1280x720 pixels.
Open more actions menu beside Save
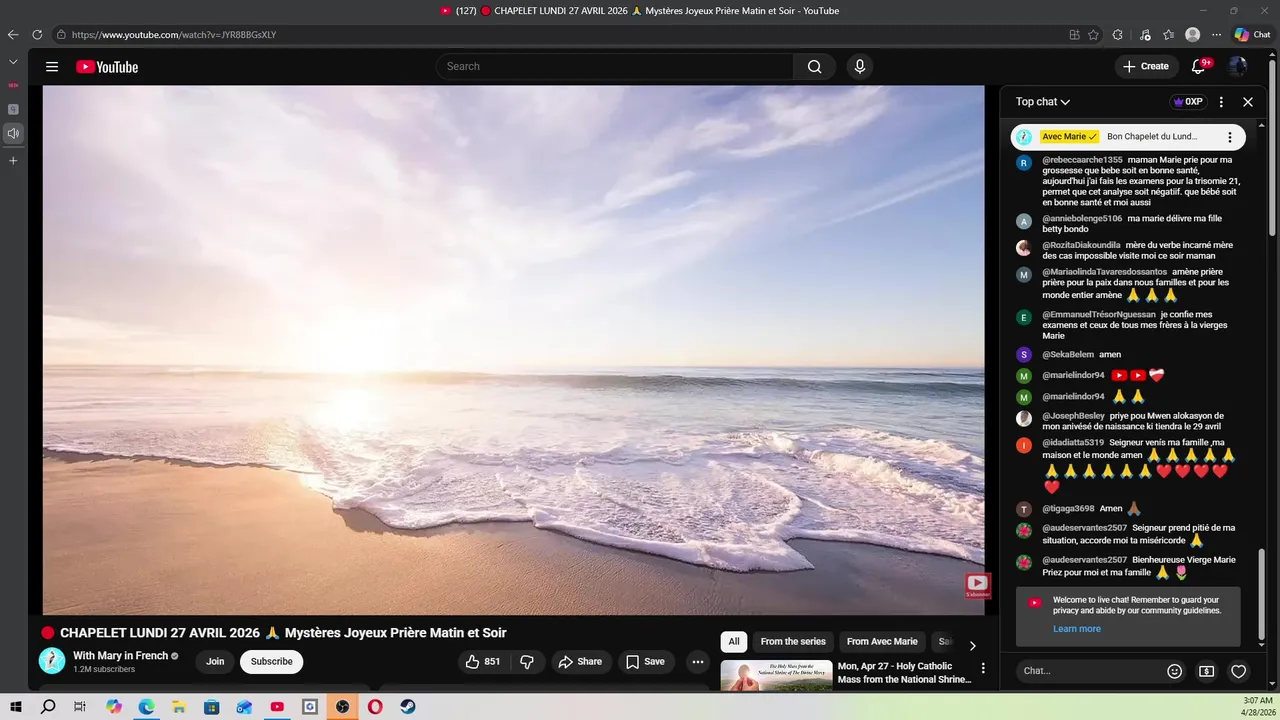coord(698,662)
